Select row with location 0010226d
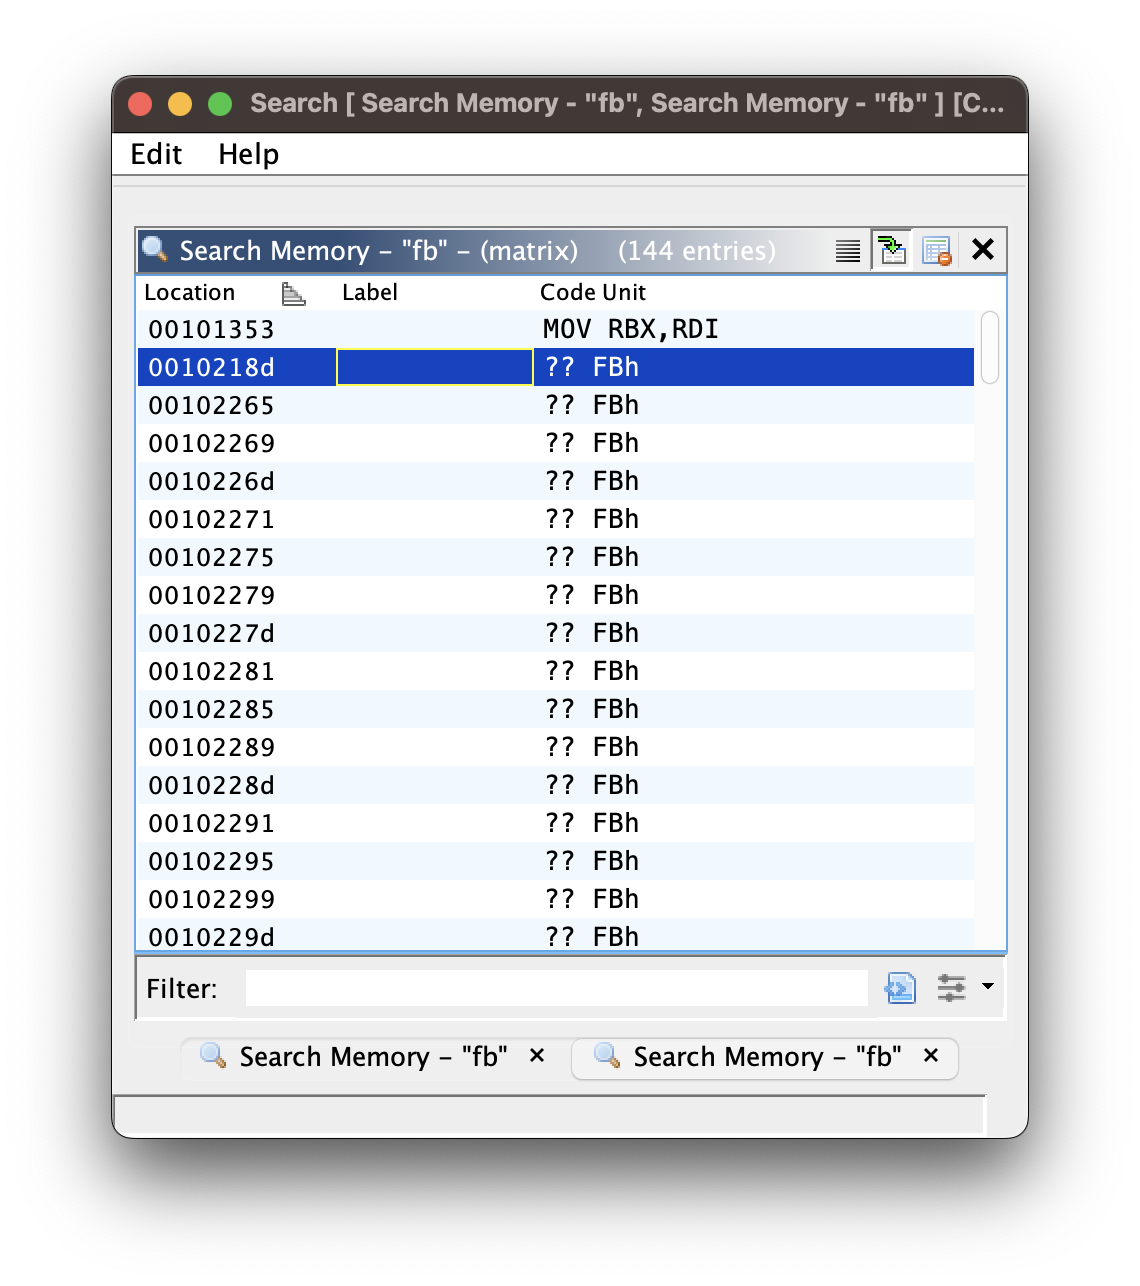 click(x=555, y=482)
